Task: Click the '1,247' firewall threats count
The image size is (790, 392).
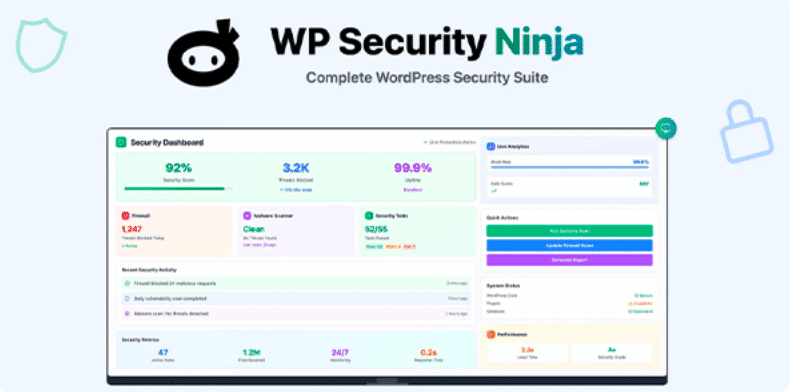Action: 131,229
